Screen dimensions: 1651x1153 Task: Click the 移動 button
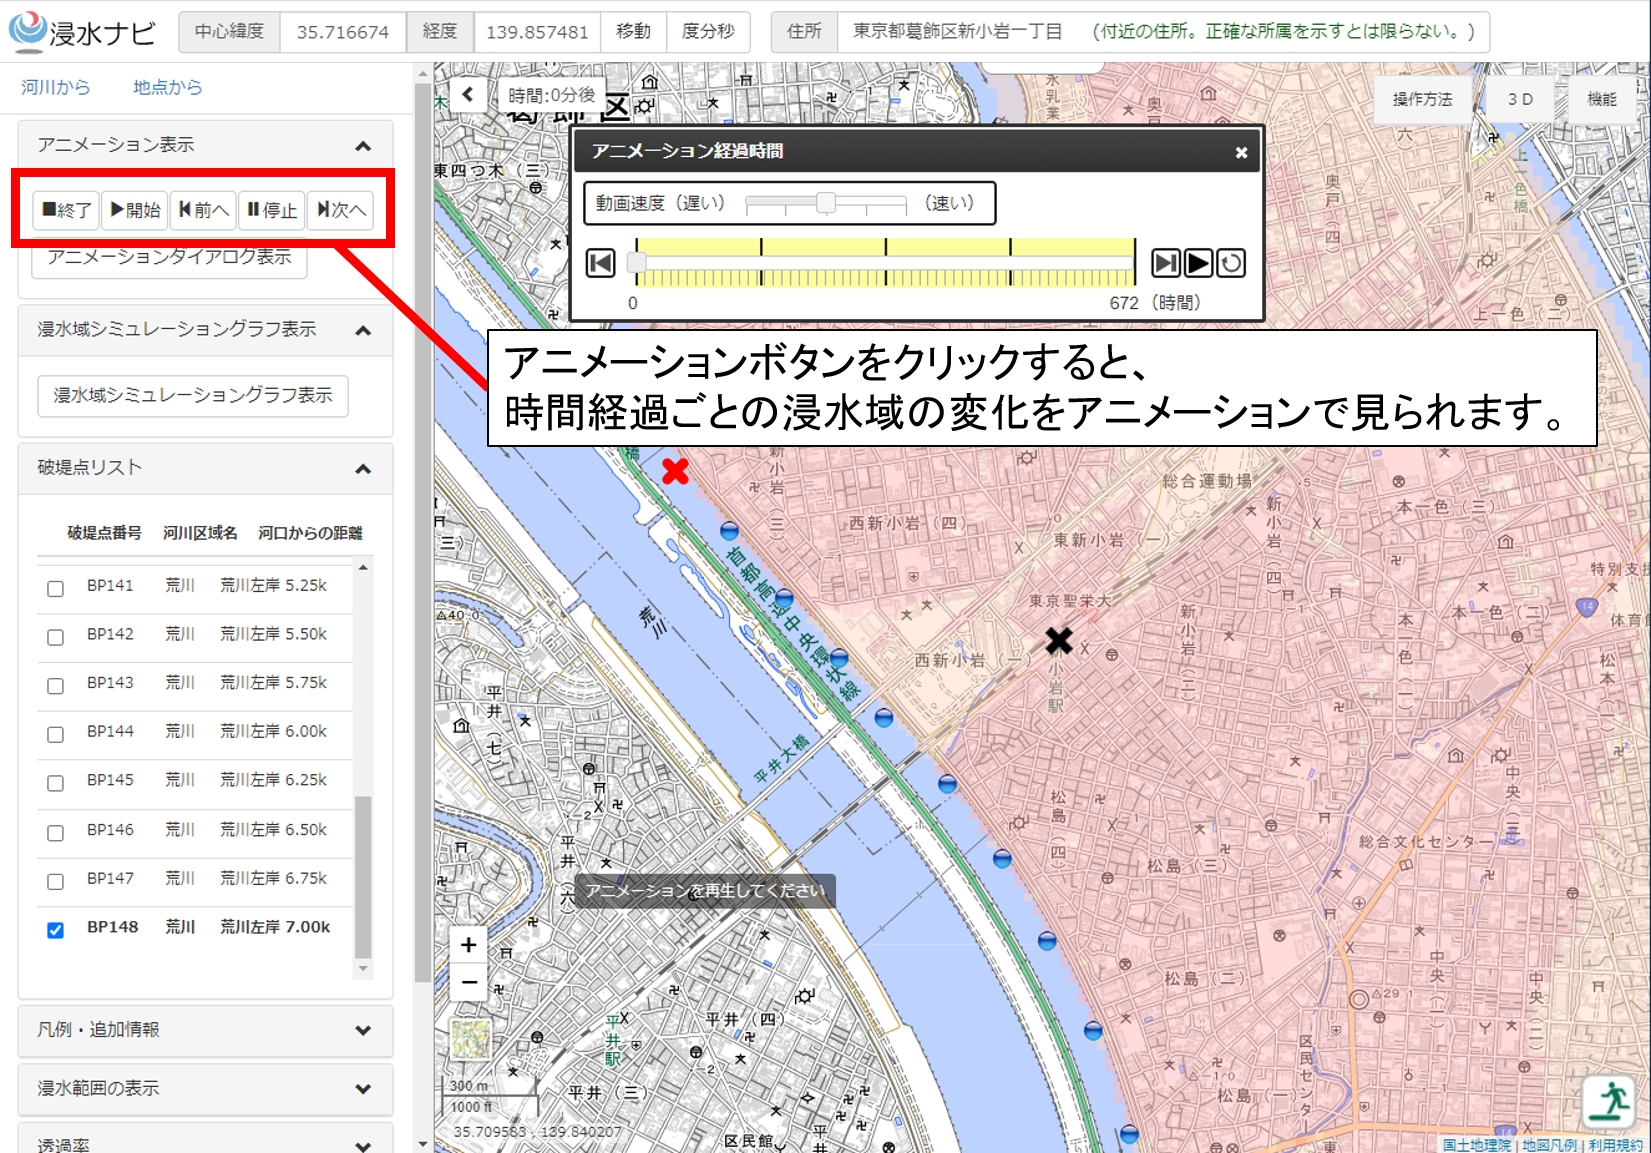(x=633, y=31)
